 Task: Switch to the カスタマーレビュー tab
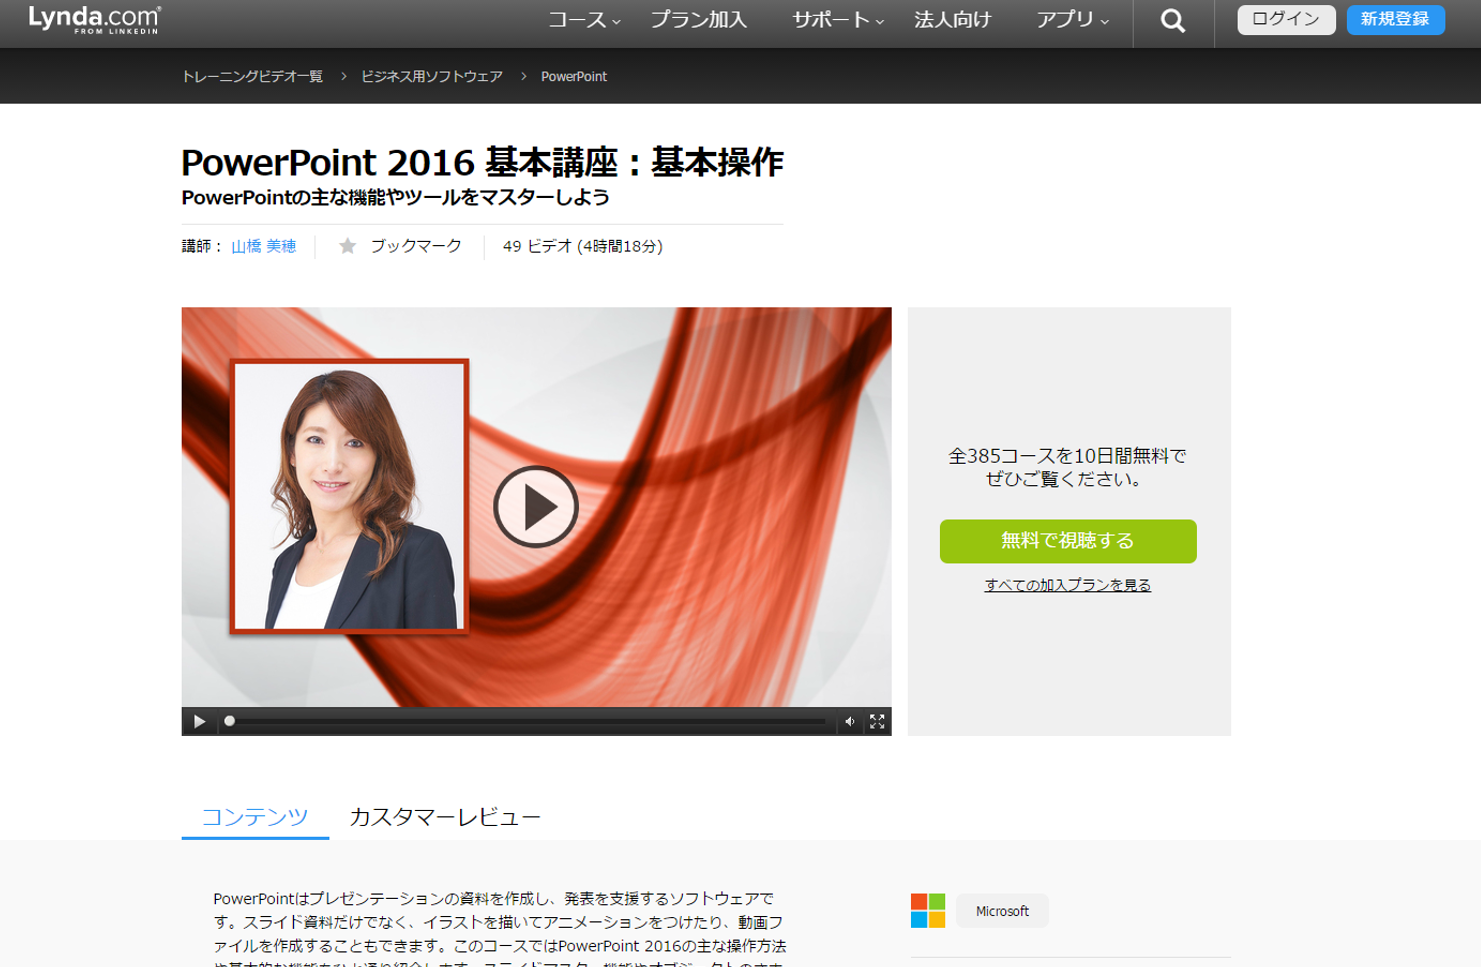coord(444,817)
